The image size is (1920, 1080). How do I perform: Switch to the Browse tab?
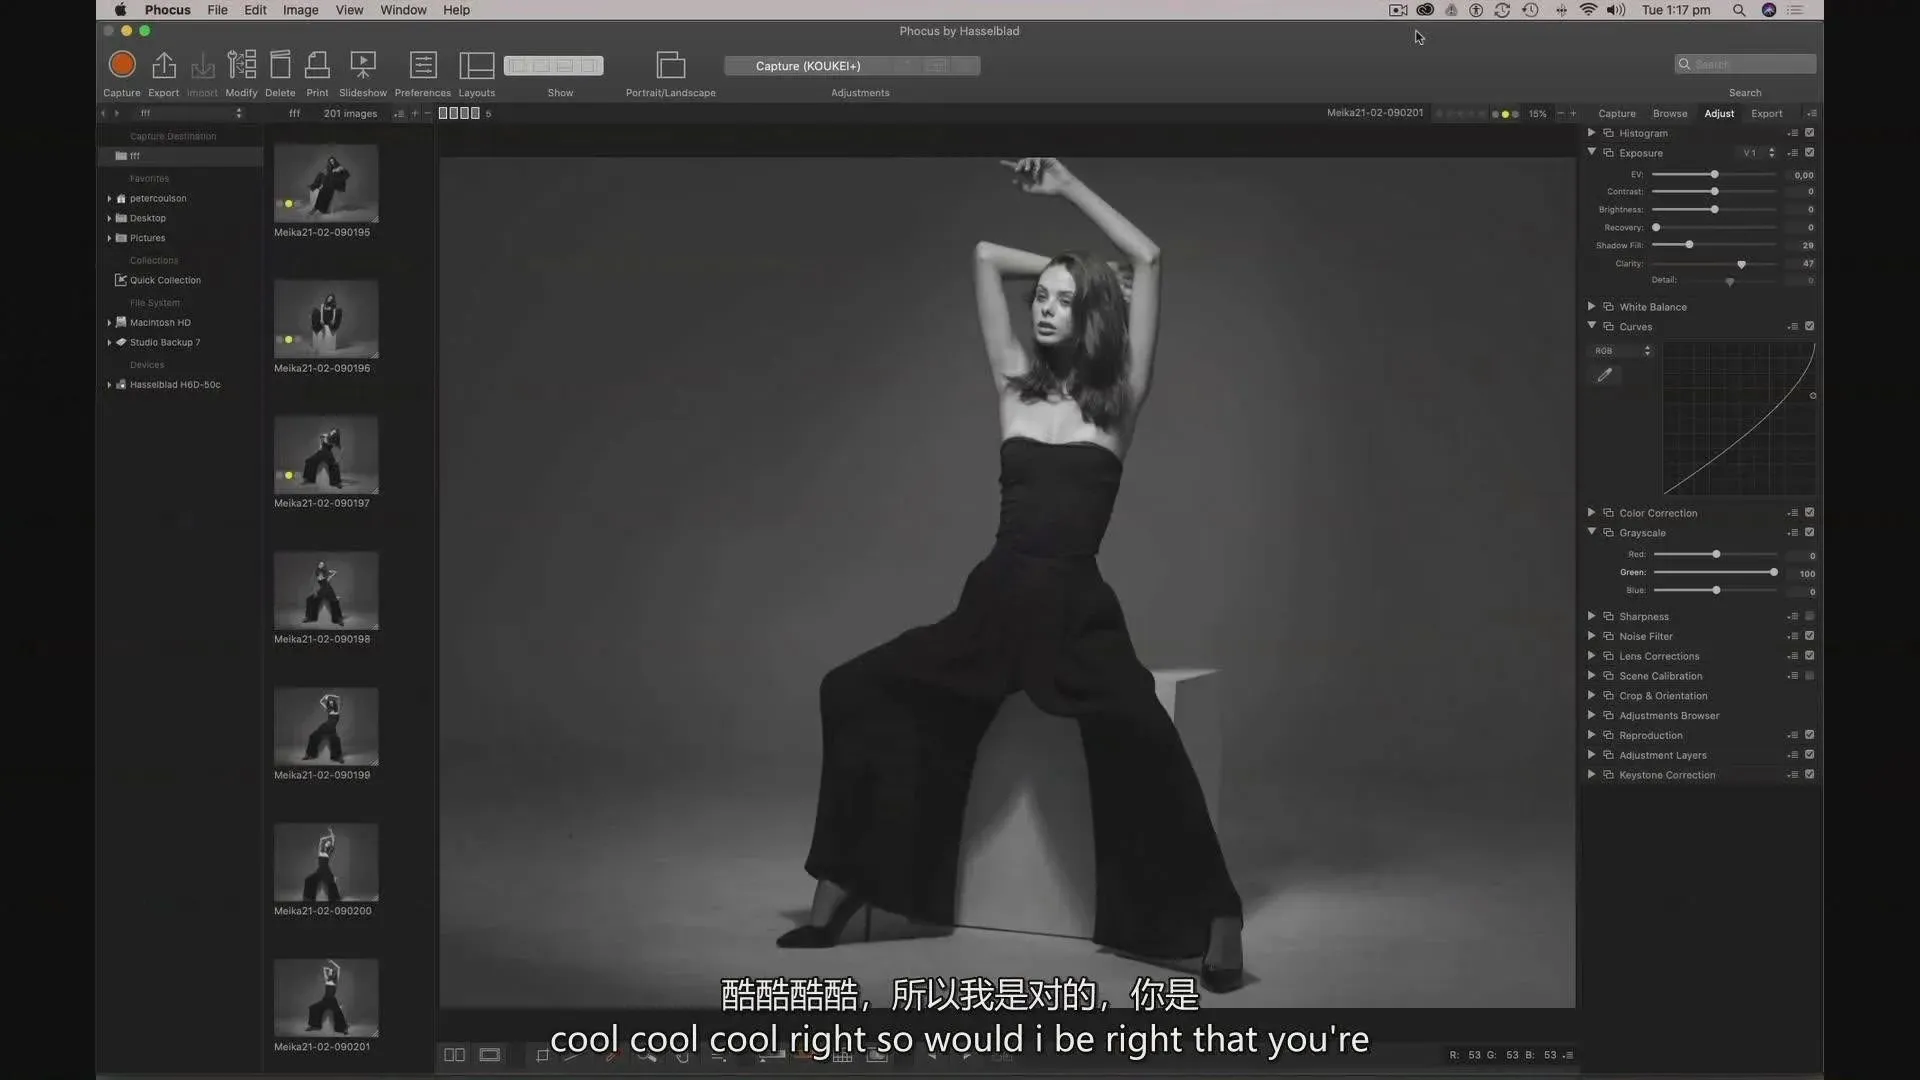click(x=1669, y=114)
